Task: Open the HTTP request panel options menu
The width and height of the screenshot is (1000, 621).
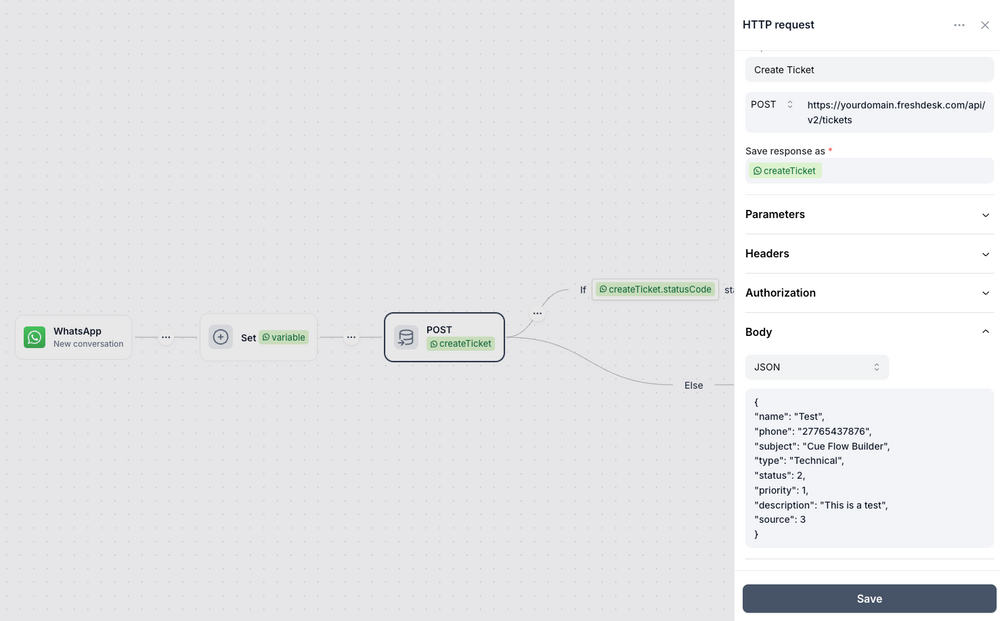Action: [x=959, y=24]
